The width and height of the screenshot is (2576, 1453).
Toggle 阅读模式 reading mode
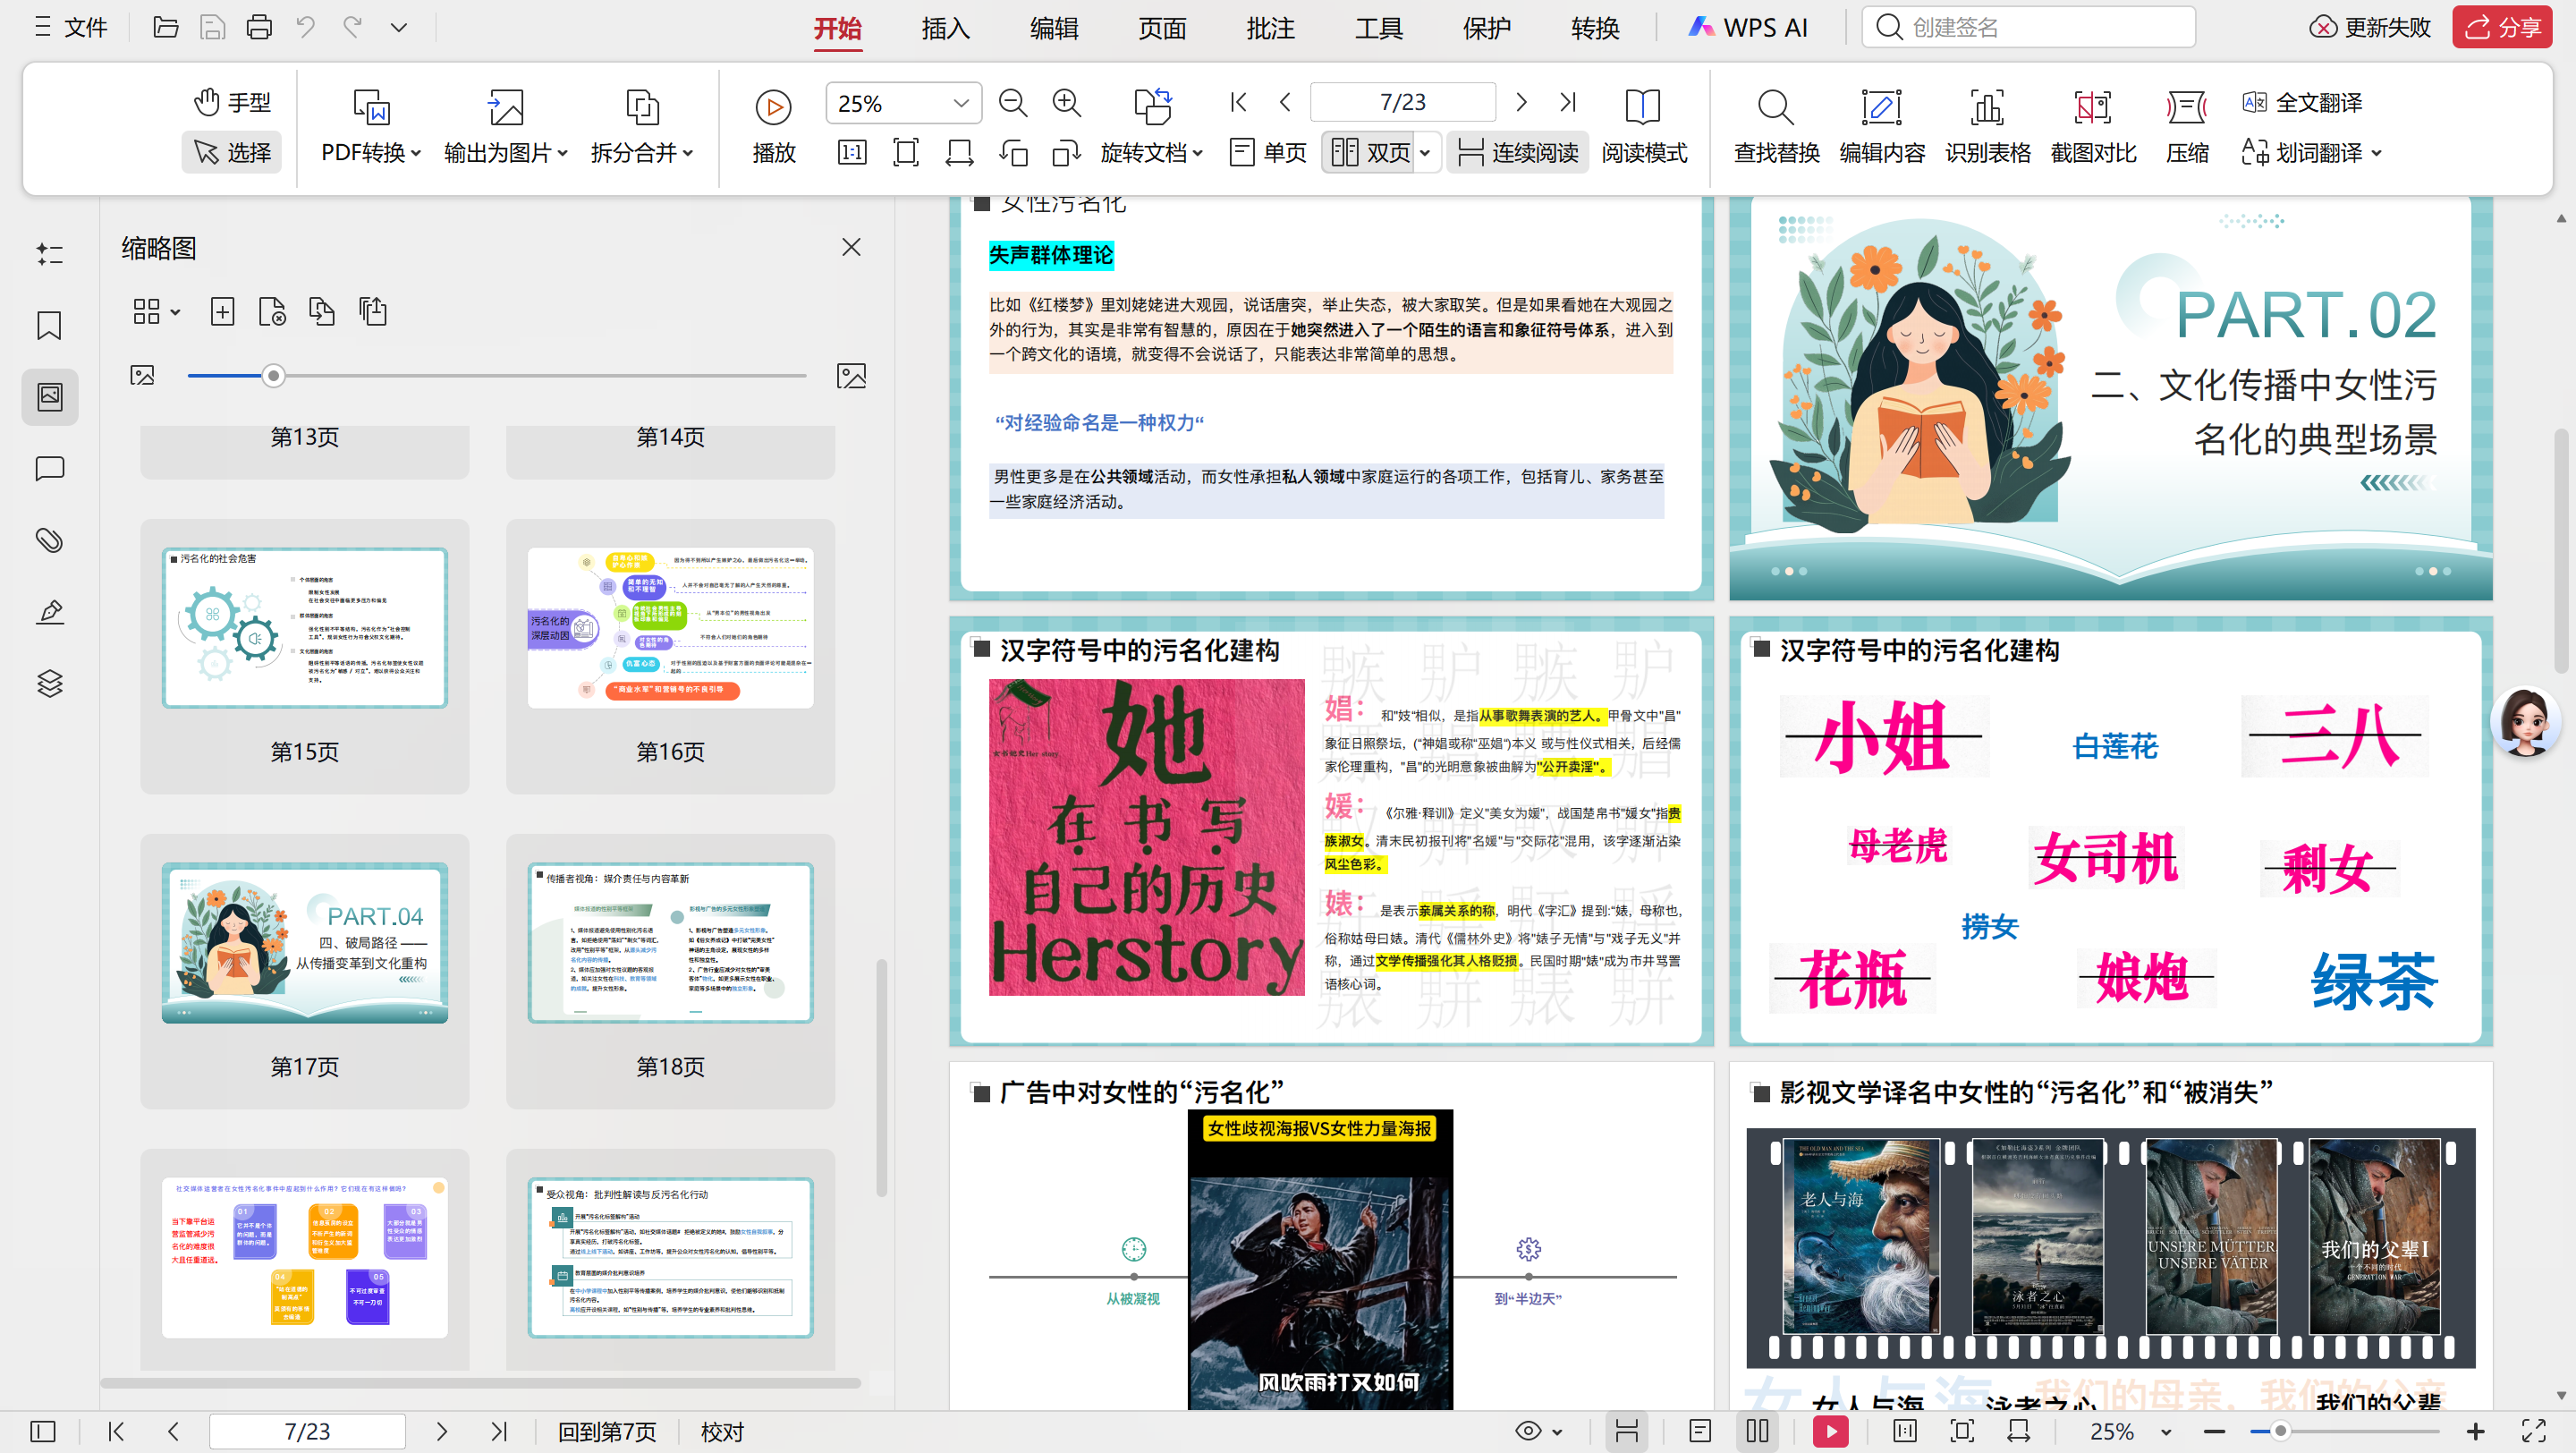pyautogui.click(x=1645, y=125)
